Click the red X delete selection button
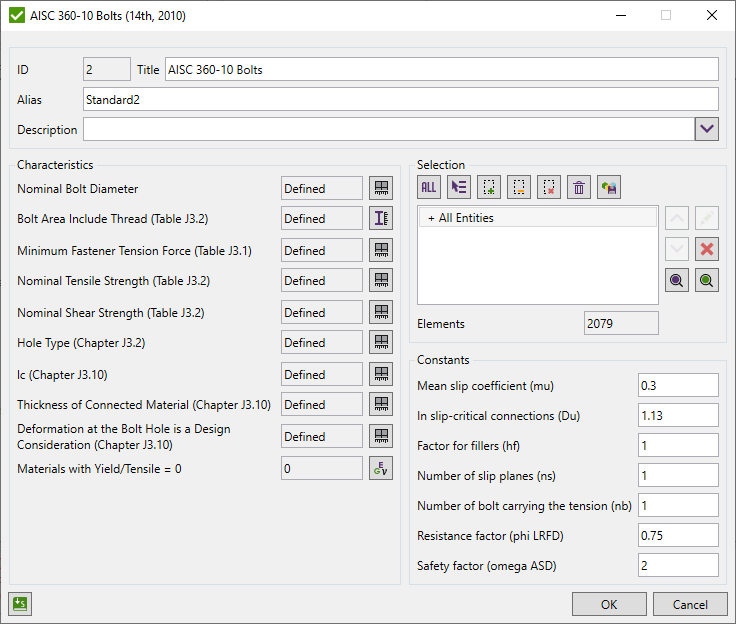The image size is (736, 624). 707,250
